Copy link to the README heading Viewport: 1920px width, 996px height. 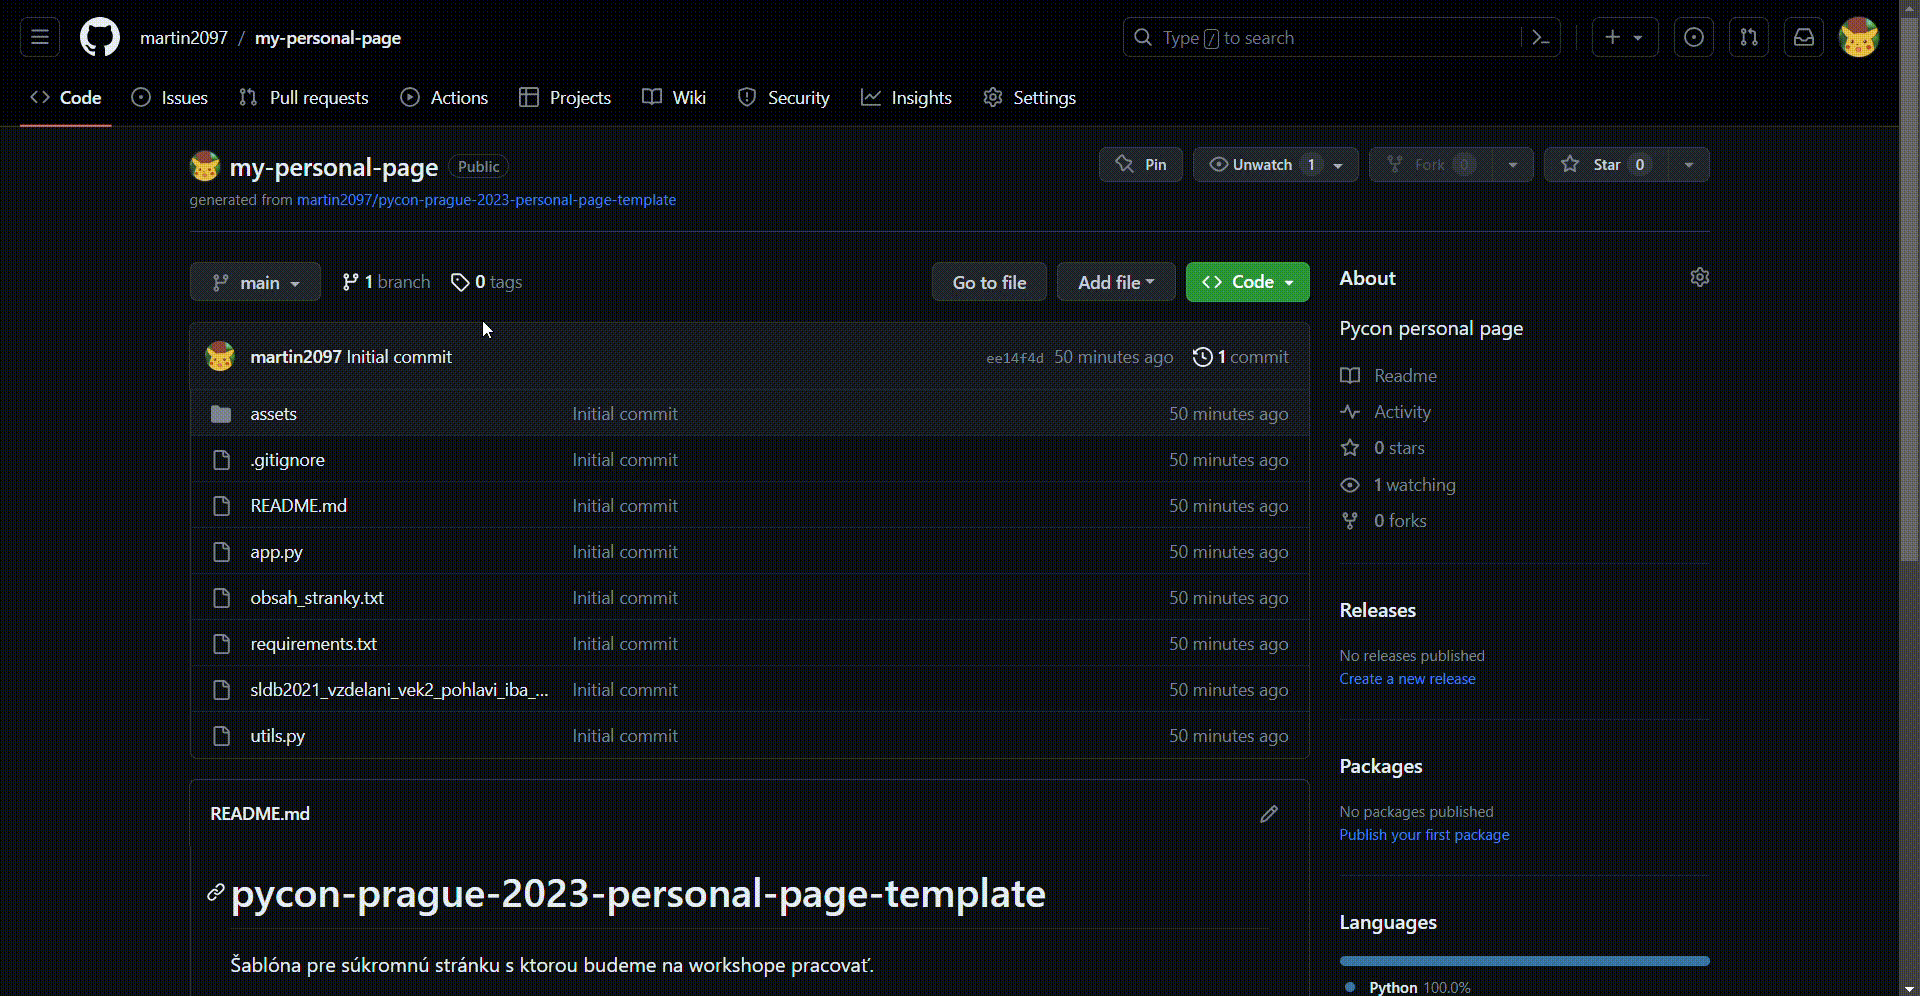(216, 893)
